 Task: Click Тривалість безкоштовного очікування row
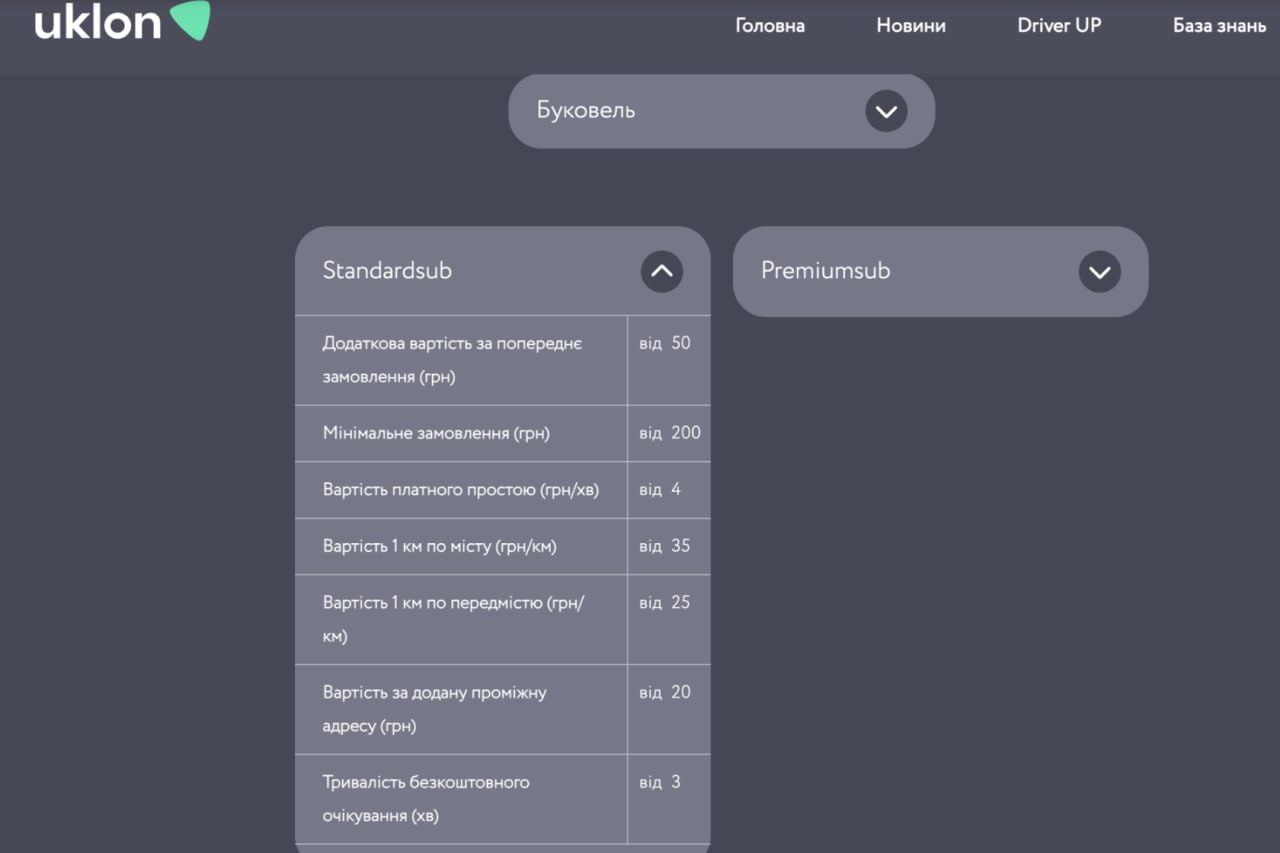tap(425, 799)
